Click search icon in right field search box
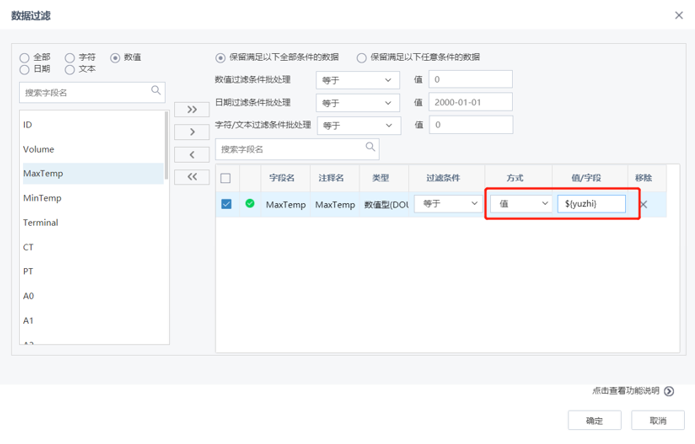 371,148
